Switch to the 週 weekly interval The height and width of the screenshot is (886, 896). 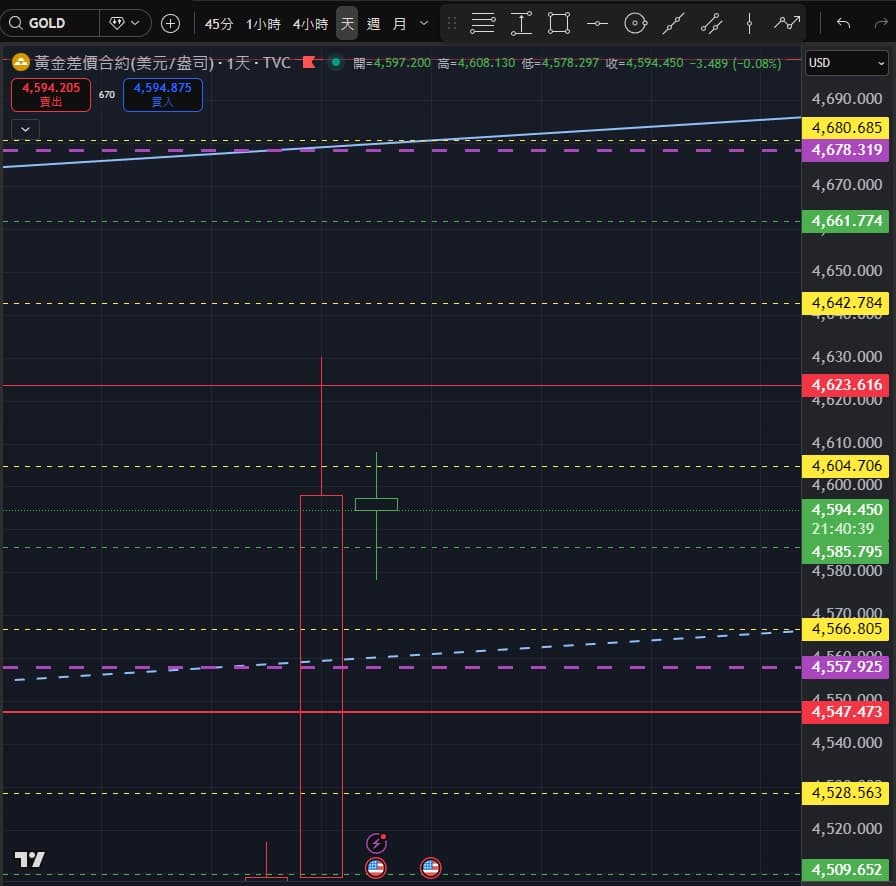pyautogui.click(x=374, y=23)
